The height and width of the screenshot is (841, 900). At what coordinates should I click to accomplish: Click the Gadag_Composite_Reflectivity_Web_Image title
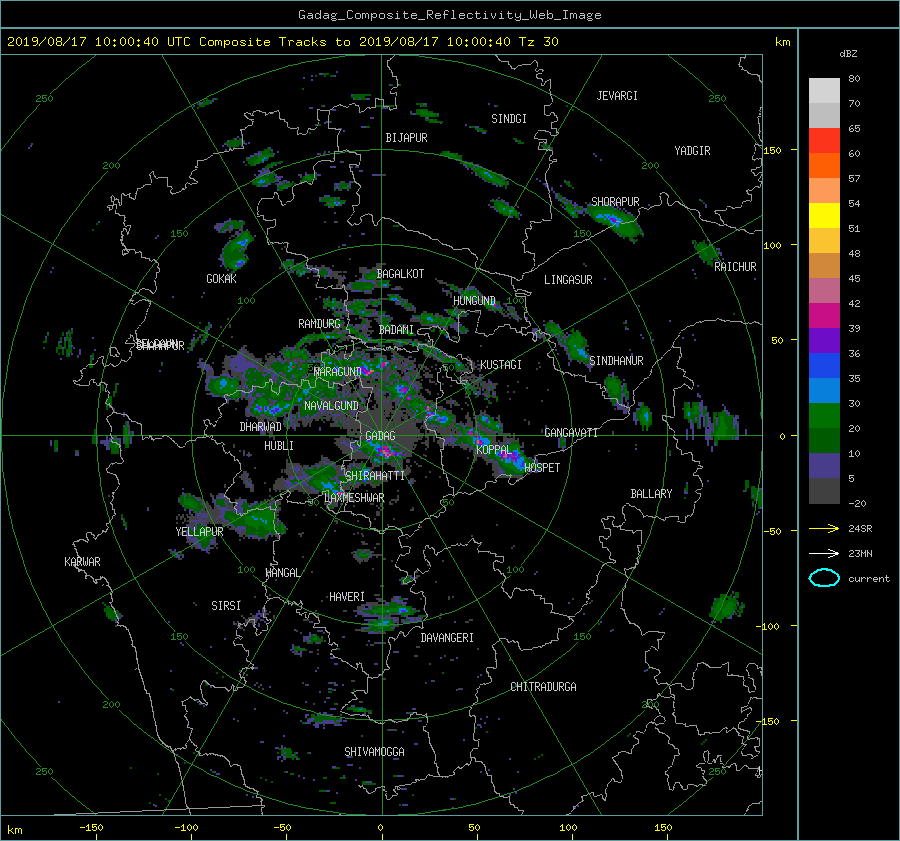coord(449,15)
